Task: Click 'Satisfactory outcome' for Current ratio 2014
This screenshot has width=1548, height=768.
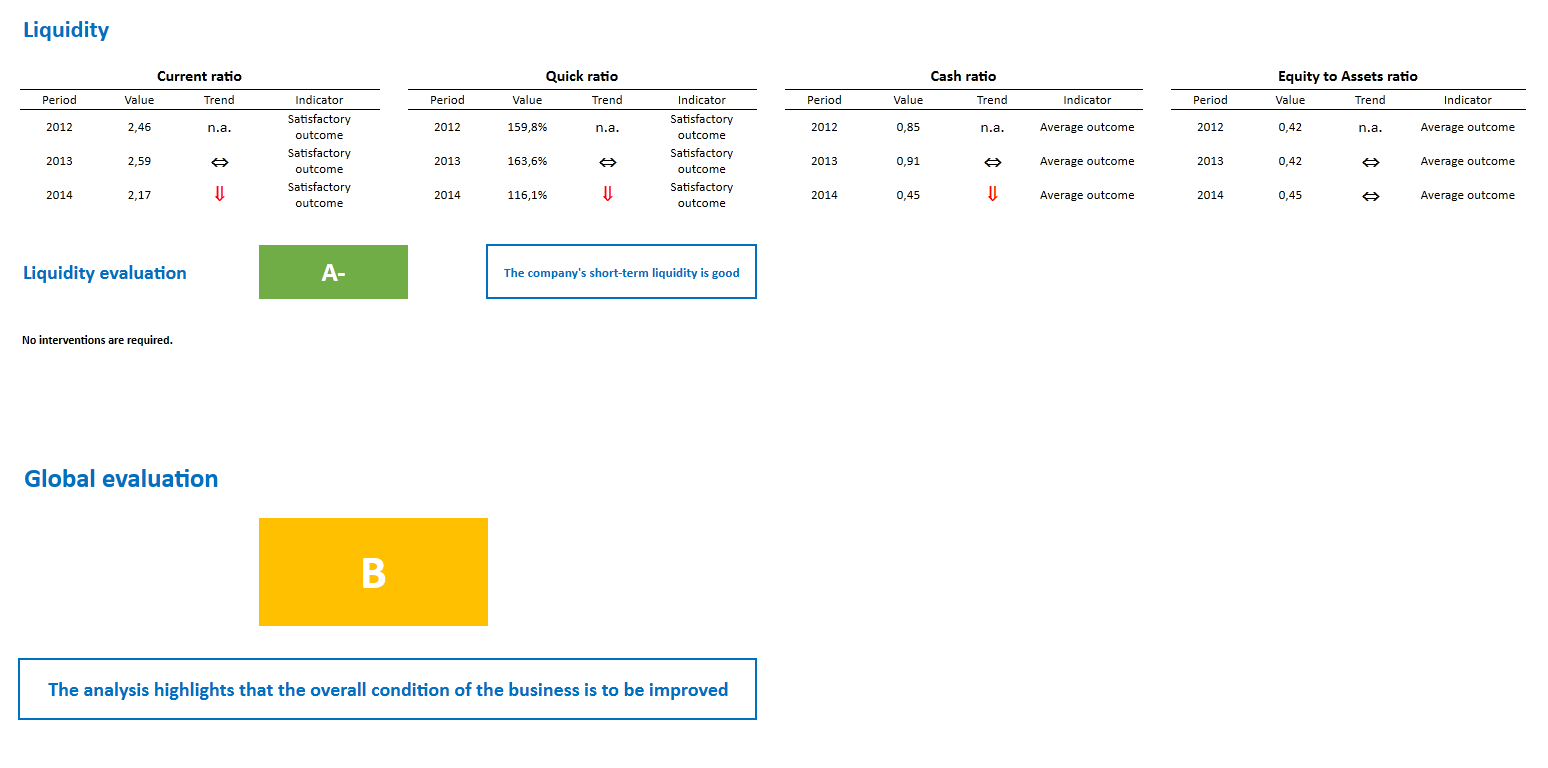Action: point(319,195)
